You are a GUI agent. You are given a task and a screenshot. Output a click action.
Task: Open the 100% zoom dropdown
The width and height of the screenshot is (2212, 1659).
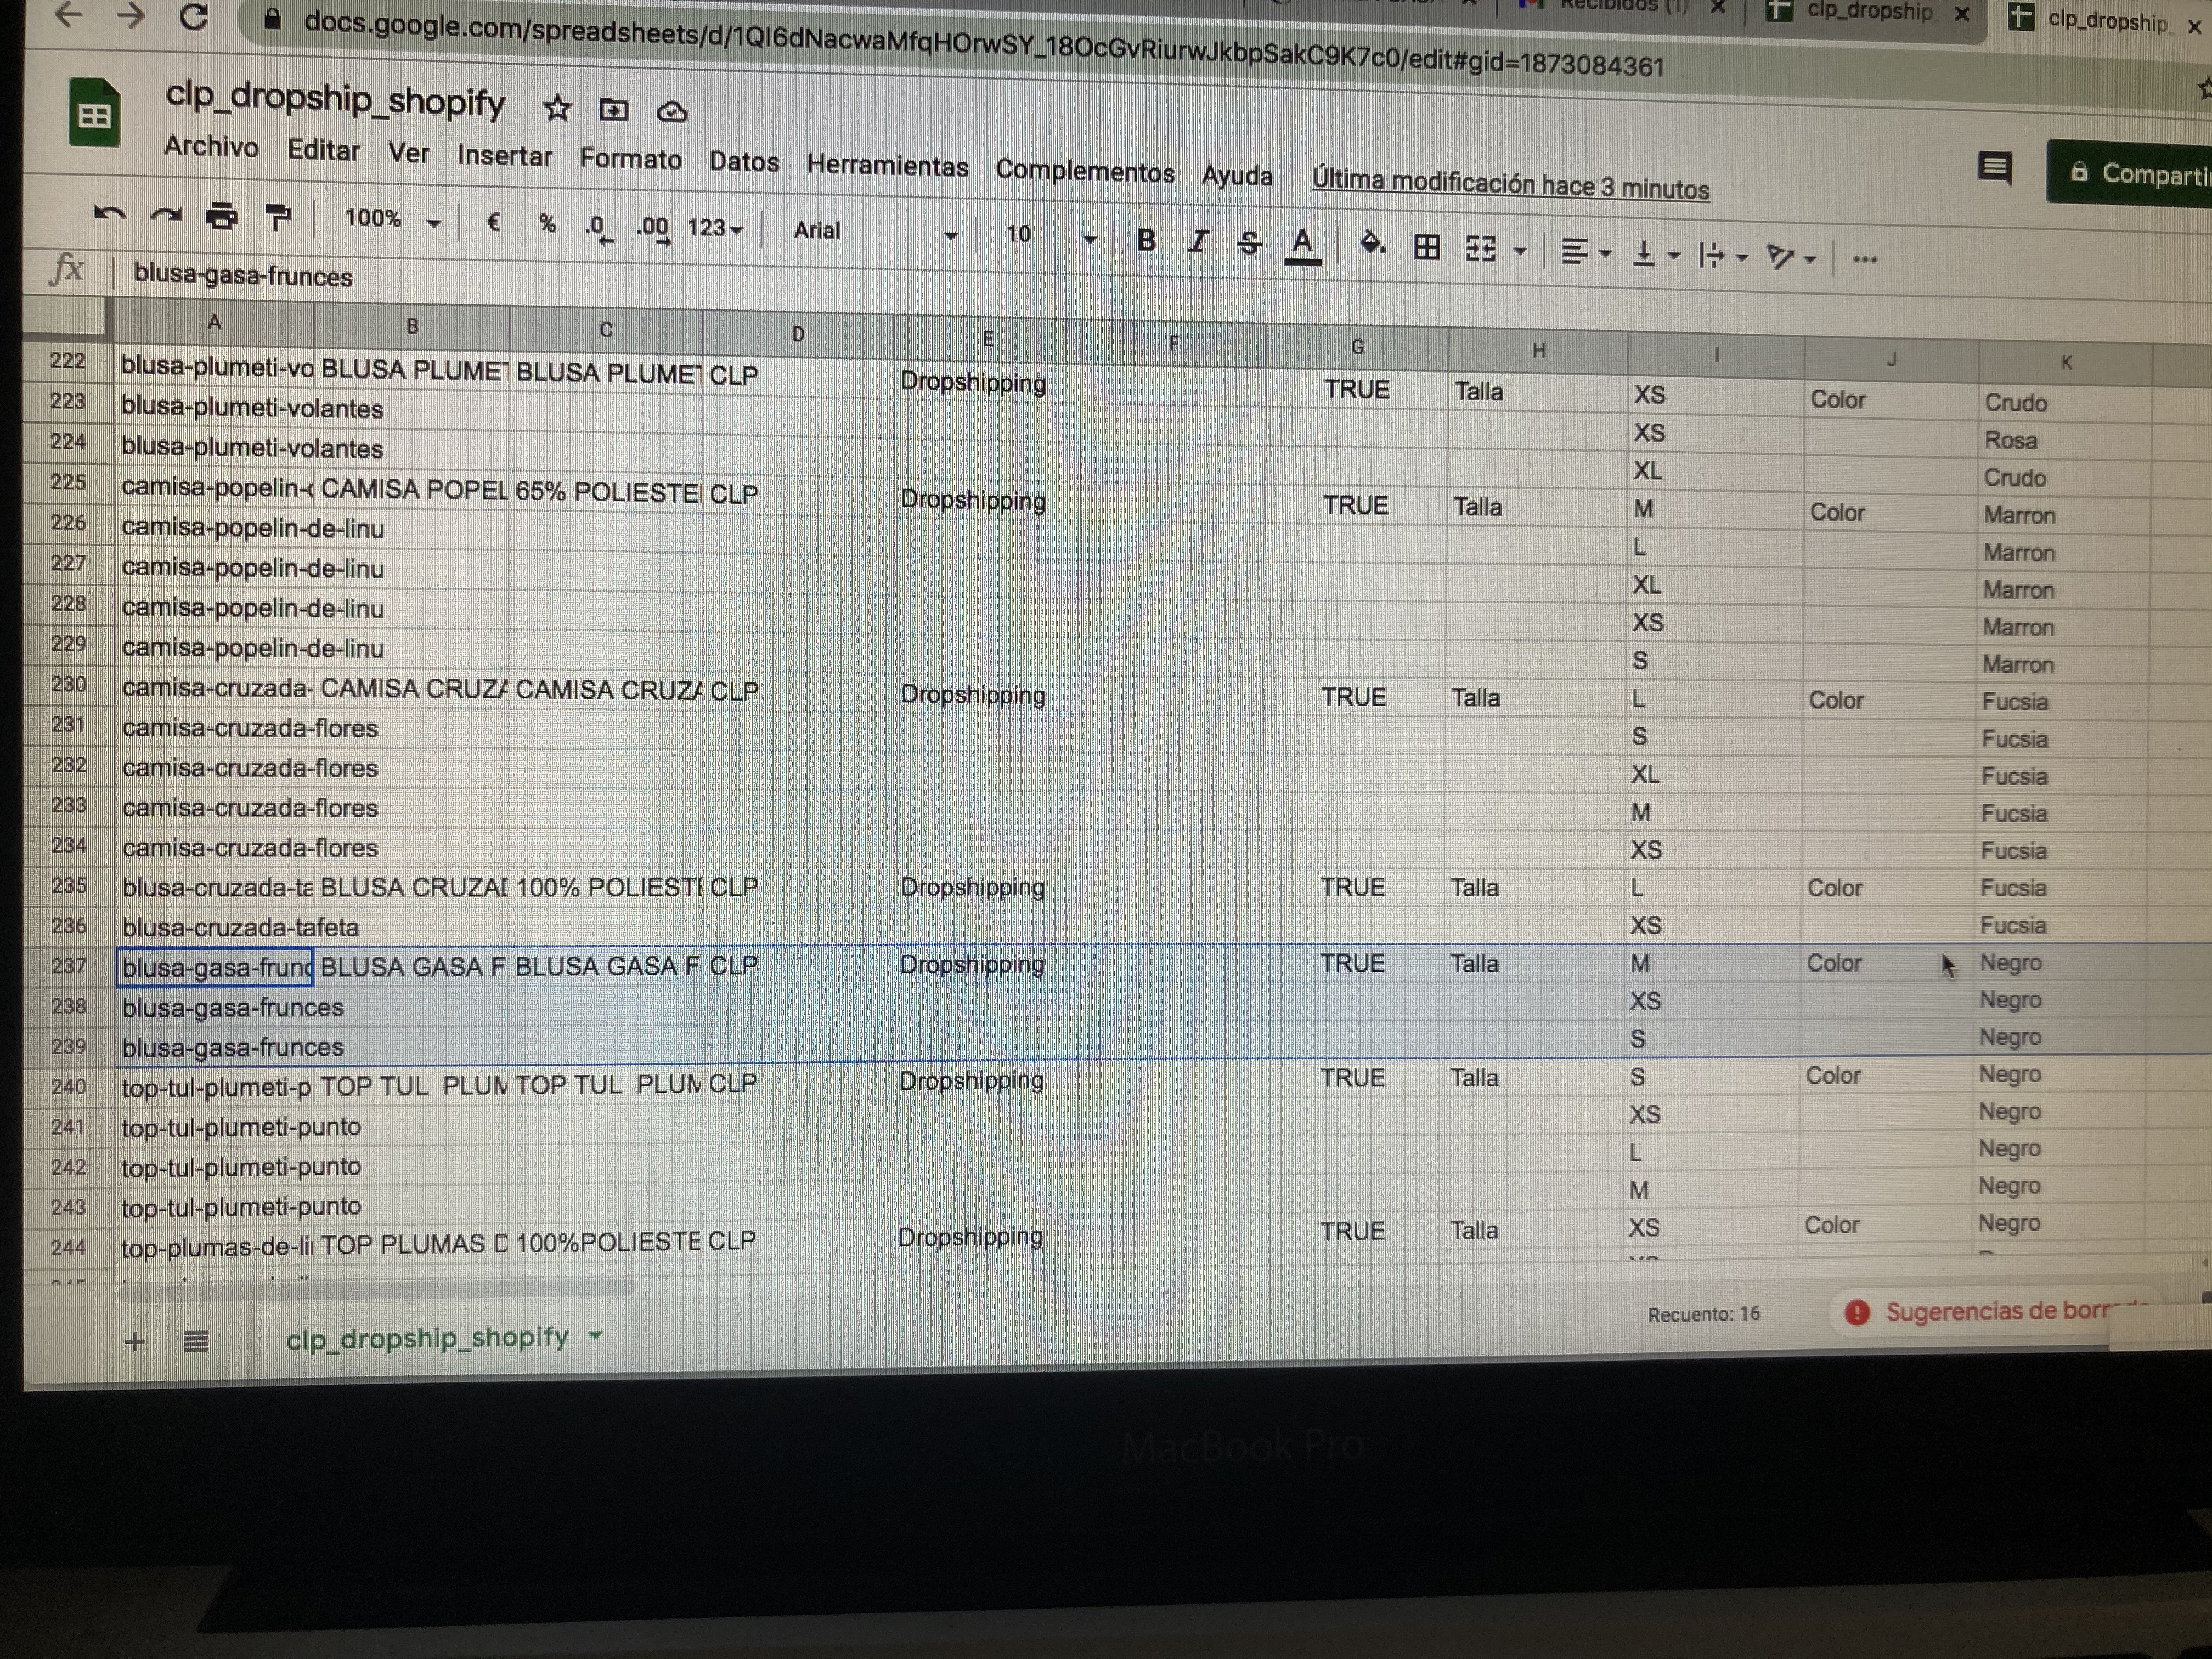(392, 220)
